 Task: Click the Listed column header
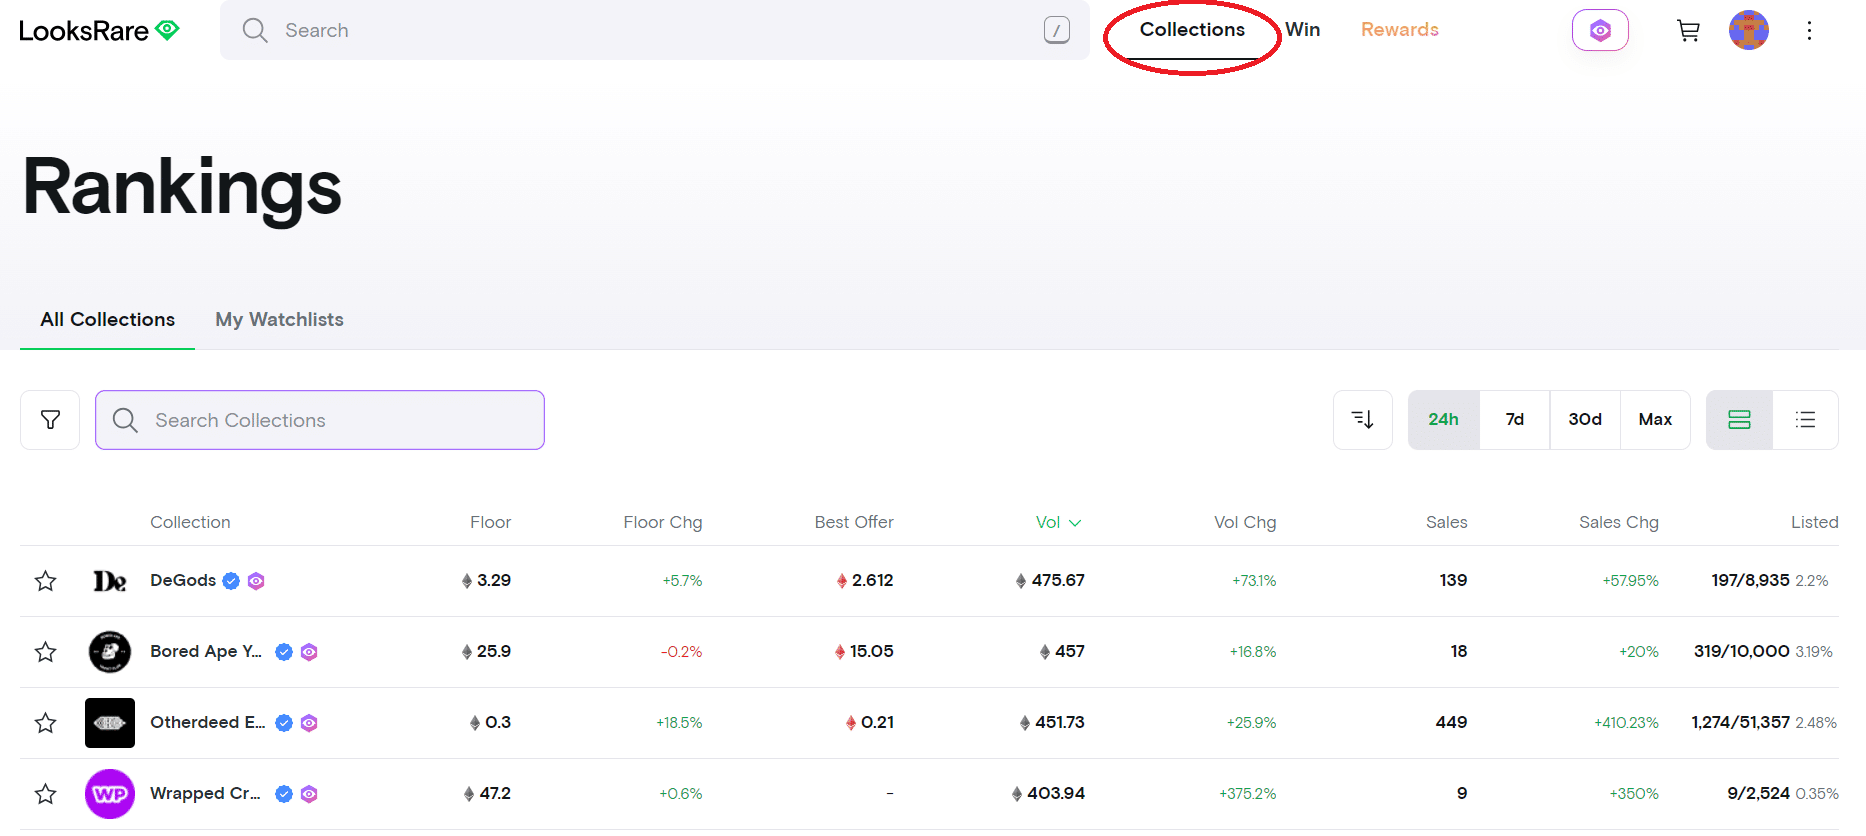(1814, 522)
